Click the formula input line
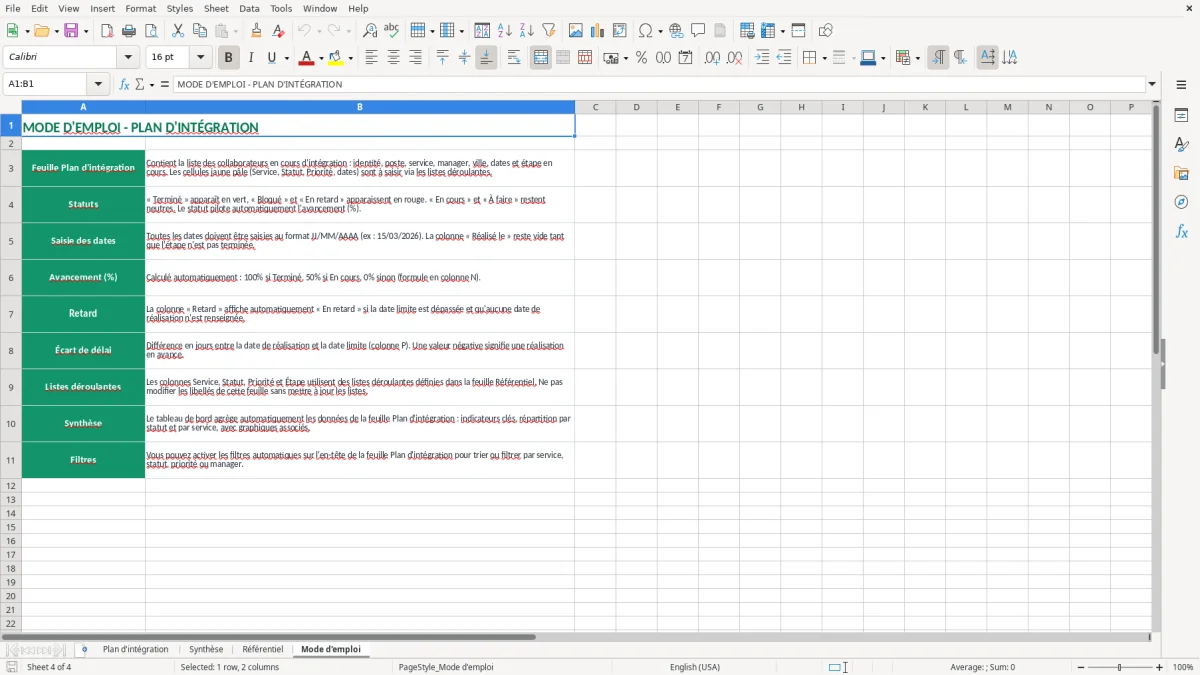The width and height of the screenshot is (1200, 675). click(x=658, y=84)
